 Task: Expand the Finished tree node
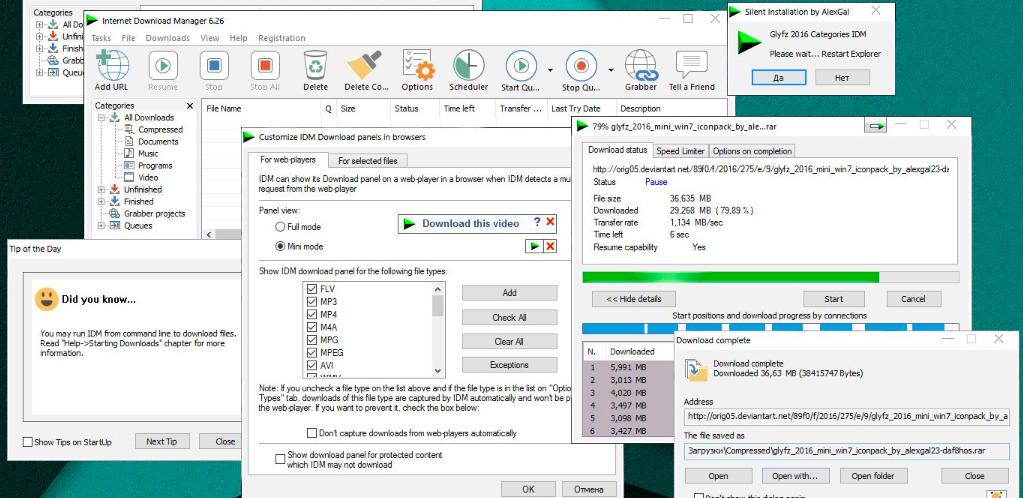(x=102, y=202)
